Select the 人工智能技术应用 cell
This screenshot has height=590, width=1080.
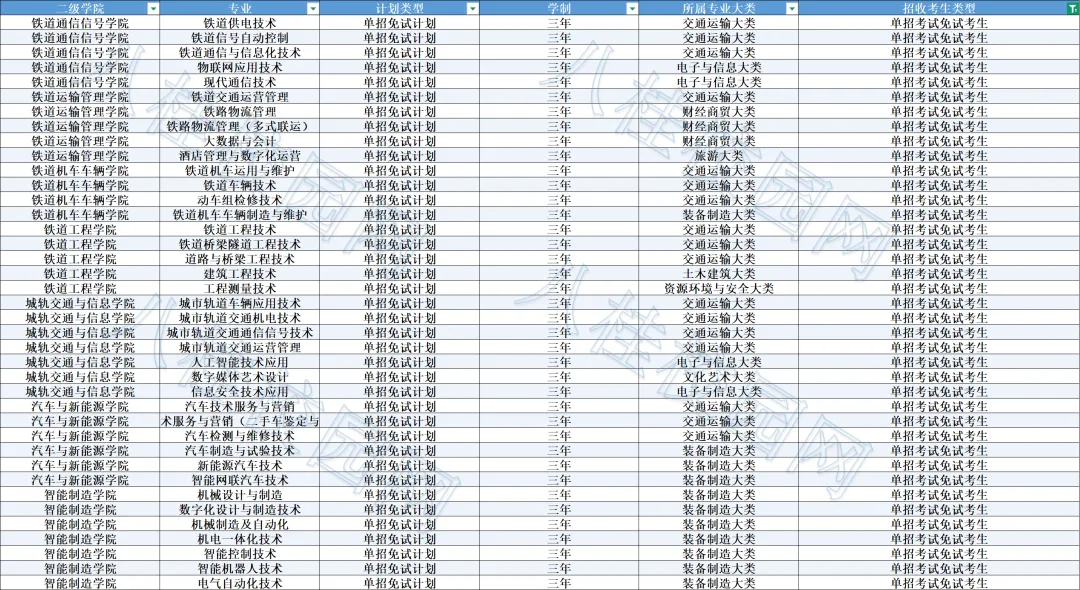(240, 362)
